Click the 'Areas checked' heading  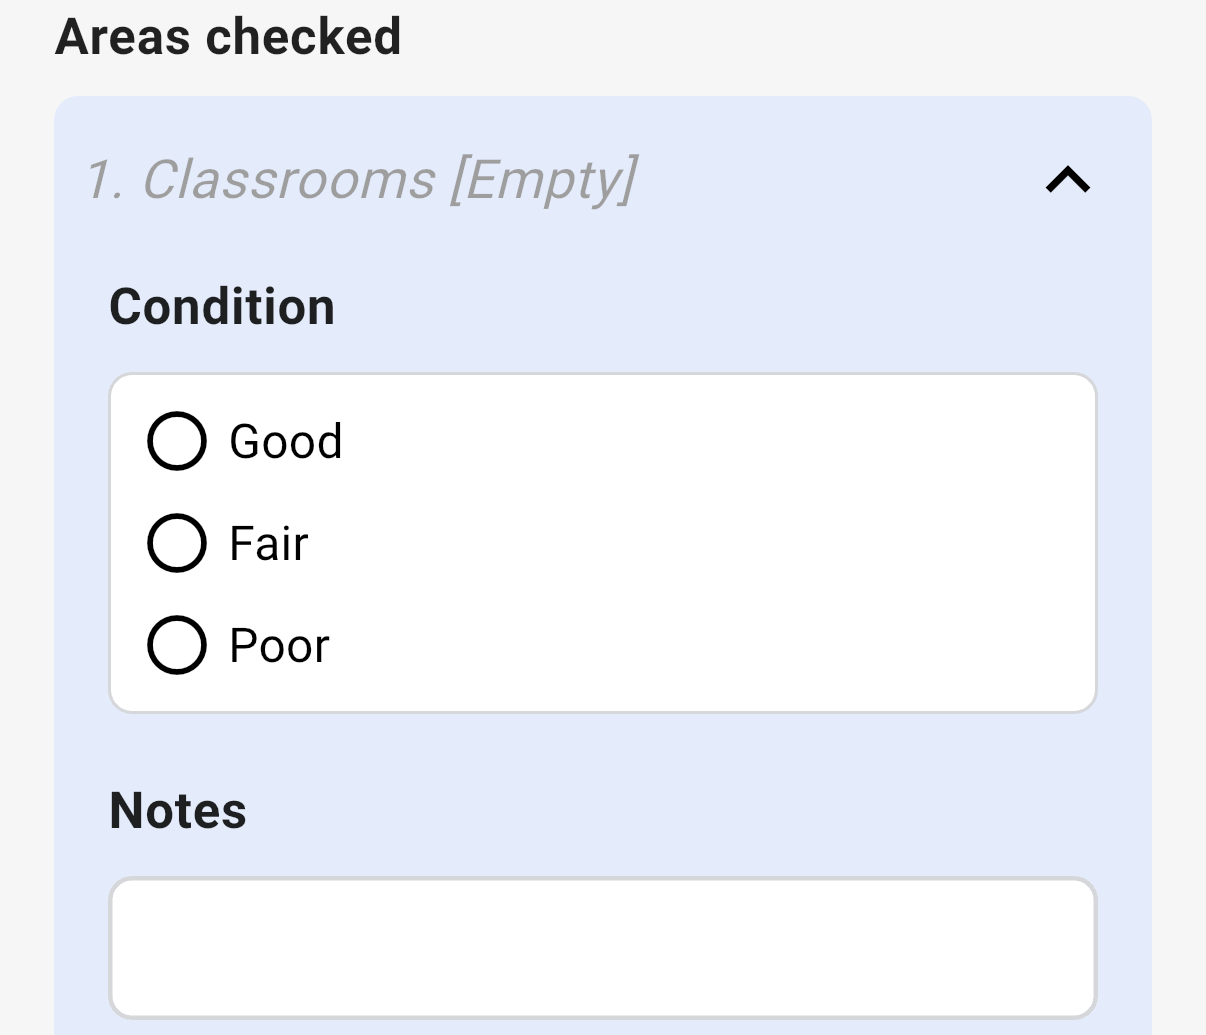(x=228, y=36)
